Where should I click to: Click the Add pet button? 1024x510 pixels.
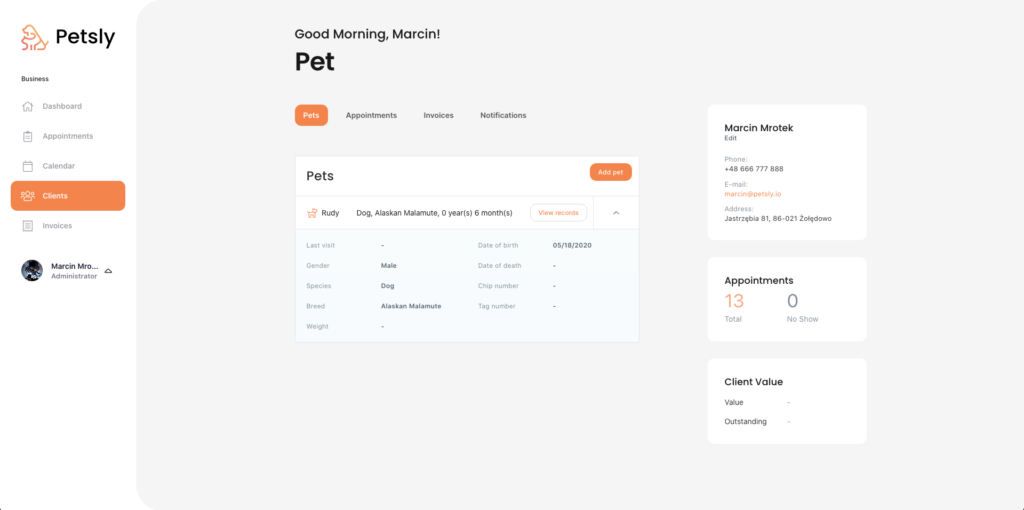(611, 172)
